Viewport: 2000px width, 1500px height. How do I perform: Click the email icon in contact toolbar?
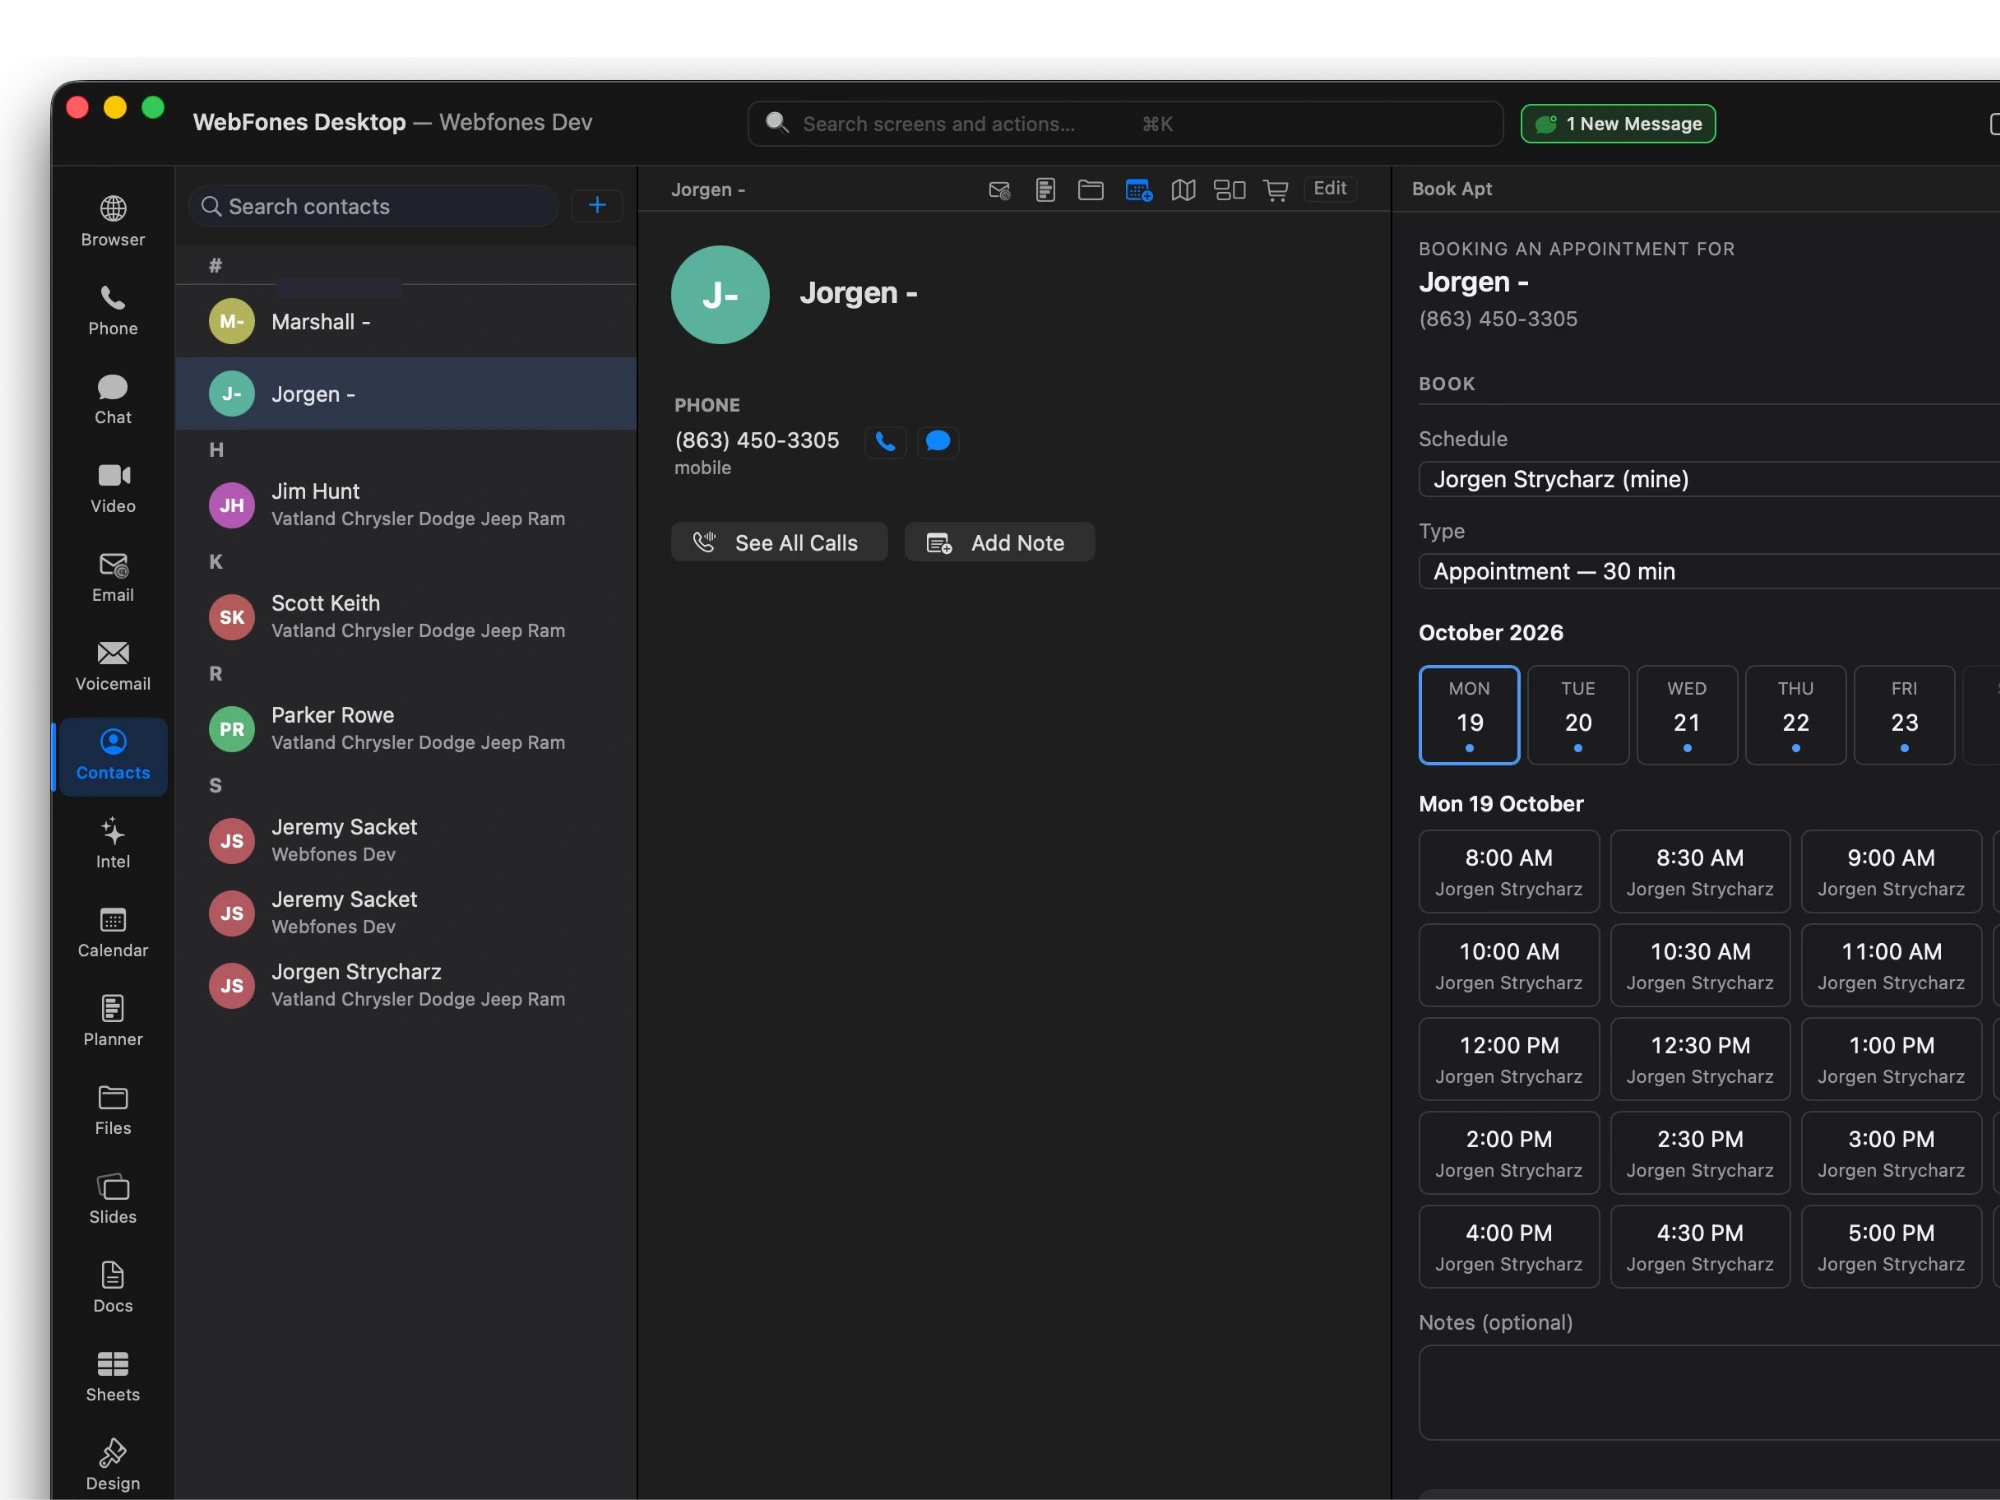coord(999,190)
